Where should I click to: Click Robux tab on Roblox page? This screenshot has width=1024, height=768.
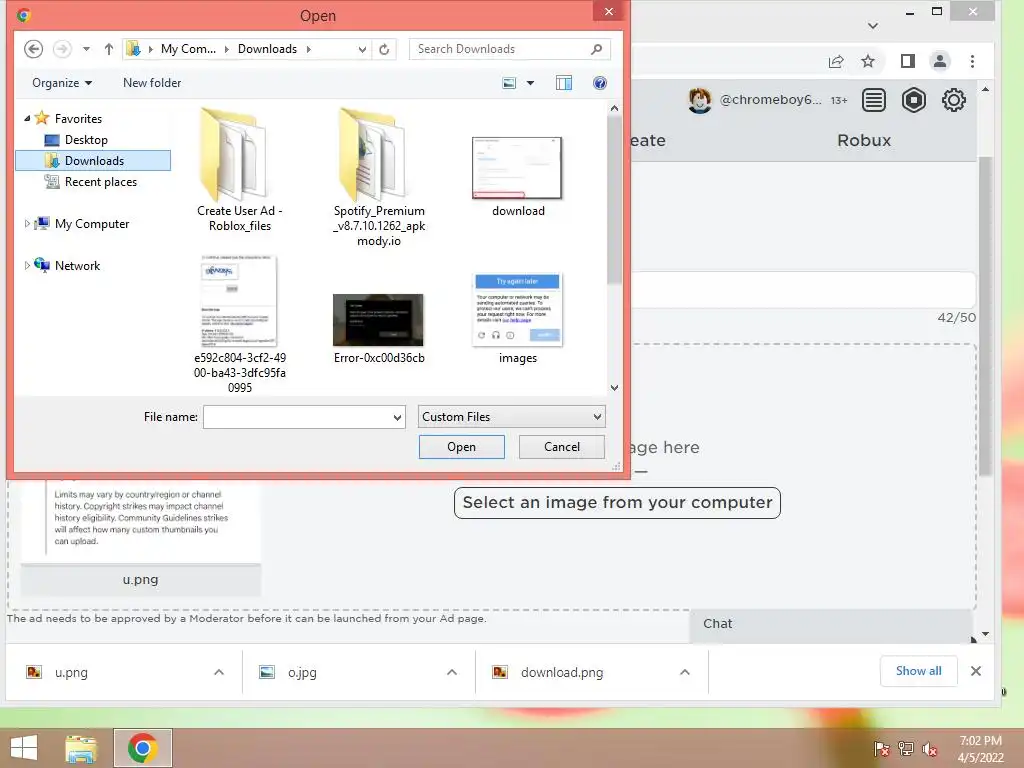pyautogui.click(x=864, y=140)
